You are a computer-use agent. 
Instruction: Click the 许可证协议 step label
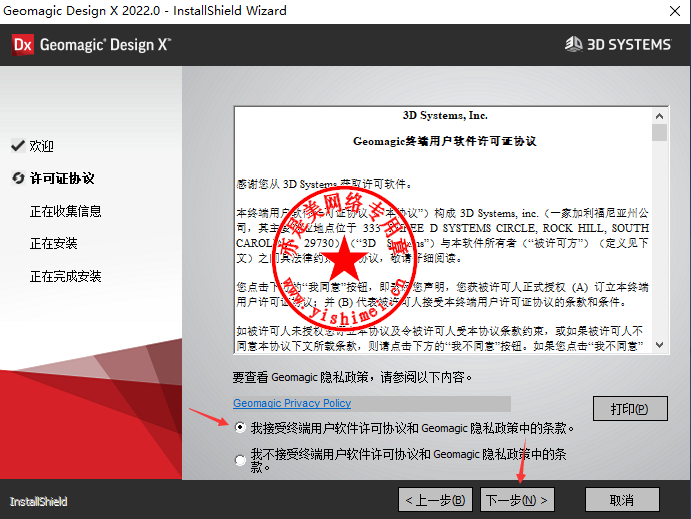coord(62,178)
